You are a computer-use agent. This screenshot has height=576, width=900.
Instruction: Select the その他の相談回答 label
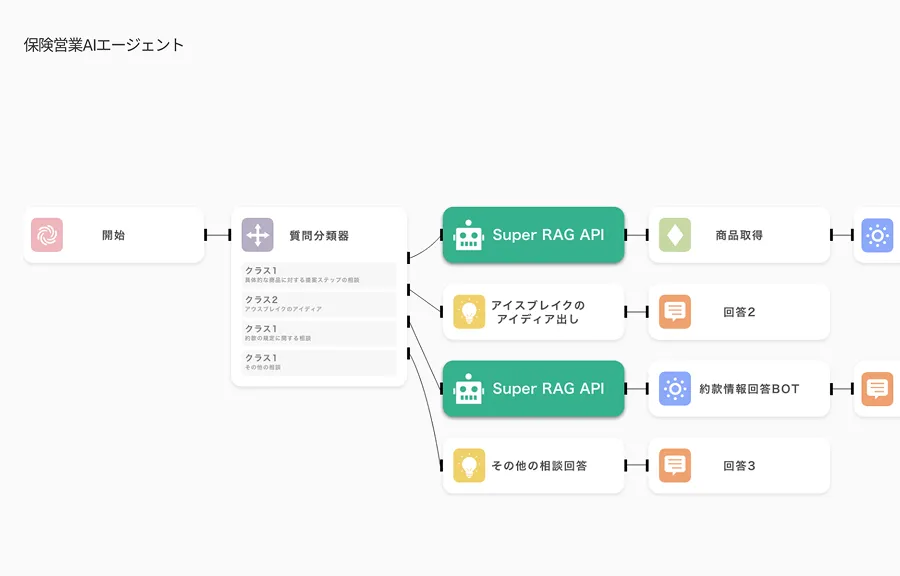pos(540,466)
